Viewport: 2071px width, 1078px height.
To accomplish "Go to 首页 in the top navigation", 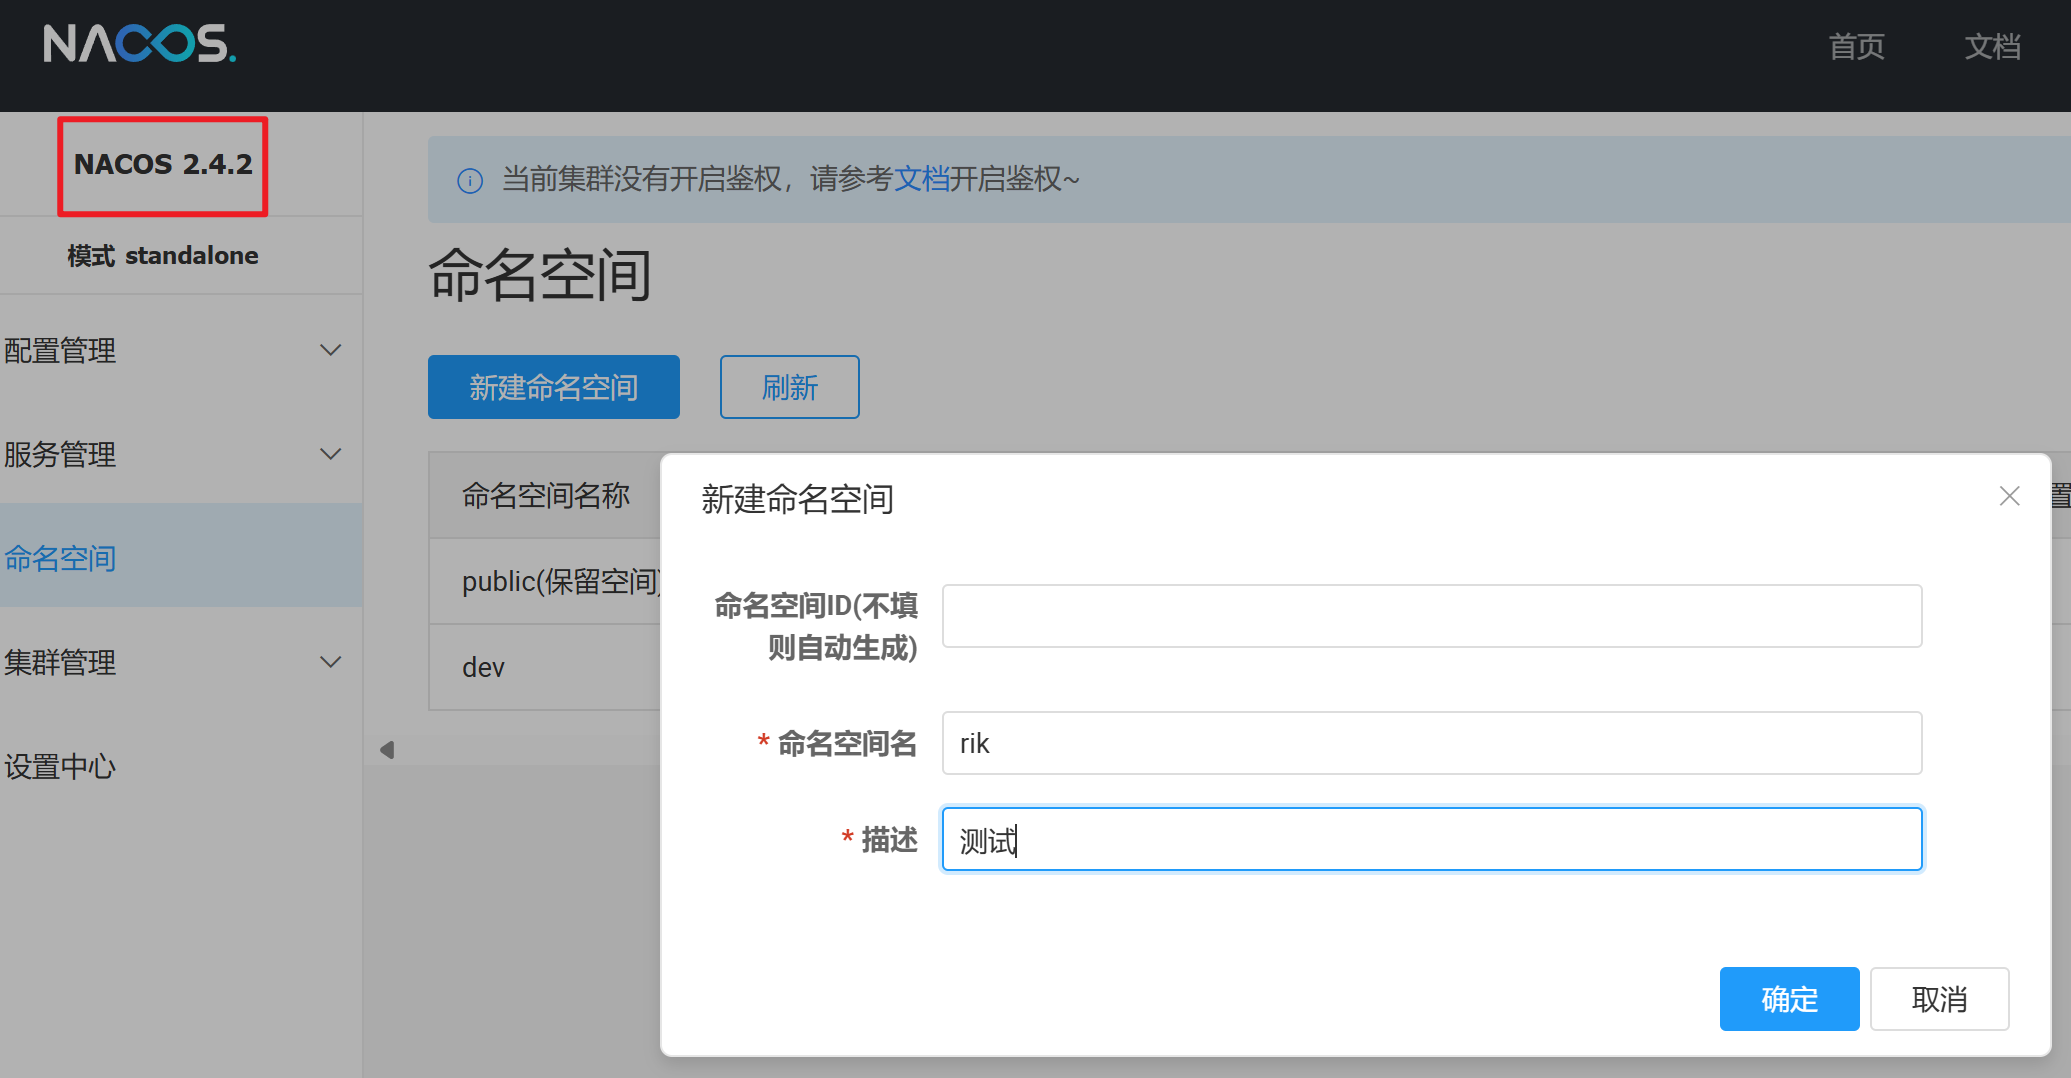I will pyautogui.click(x=1857, y=46).
